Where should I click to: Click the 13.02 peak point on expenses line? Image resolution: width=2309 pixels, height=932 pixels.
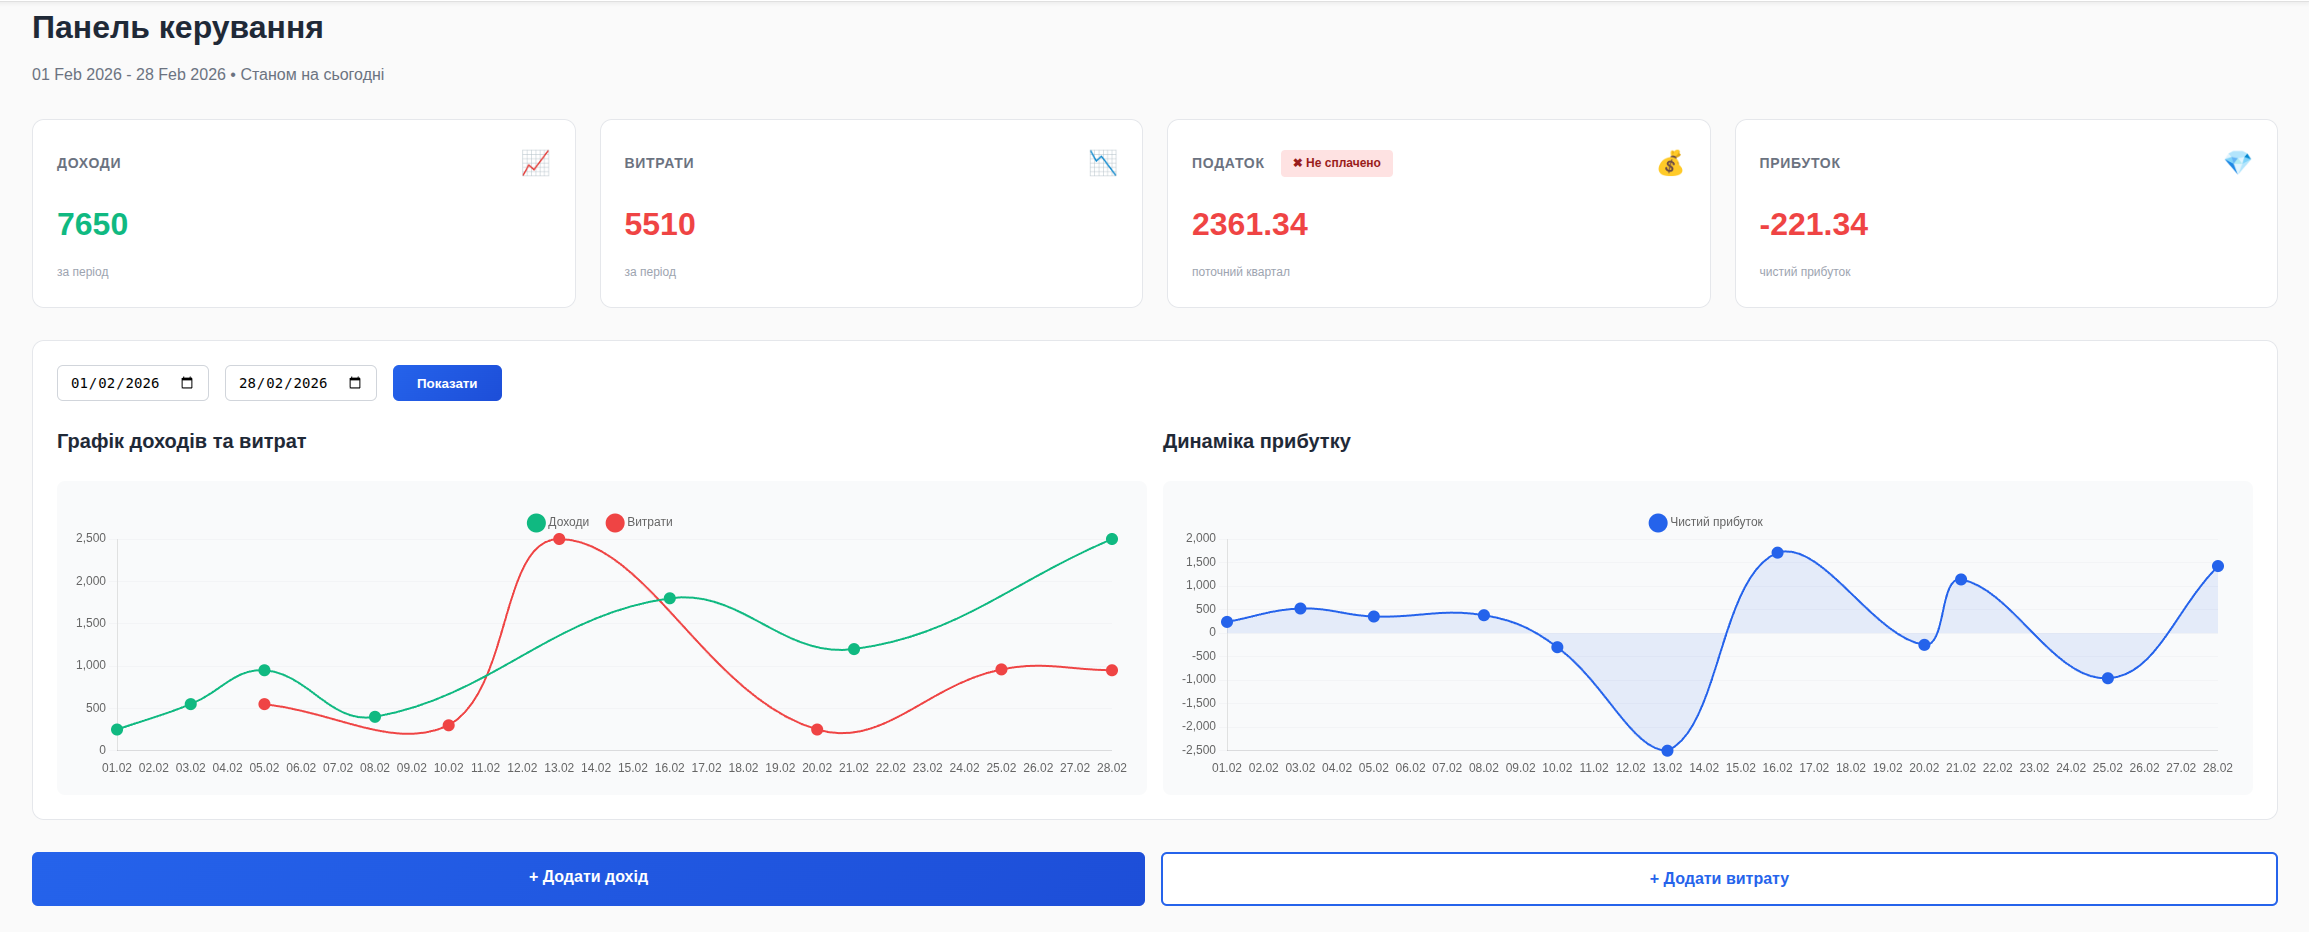pyautogui.click(x=558, y=539)
